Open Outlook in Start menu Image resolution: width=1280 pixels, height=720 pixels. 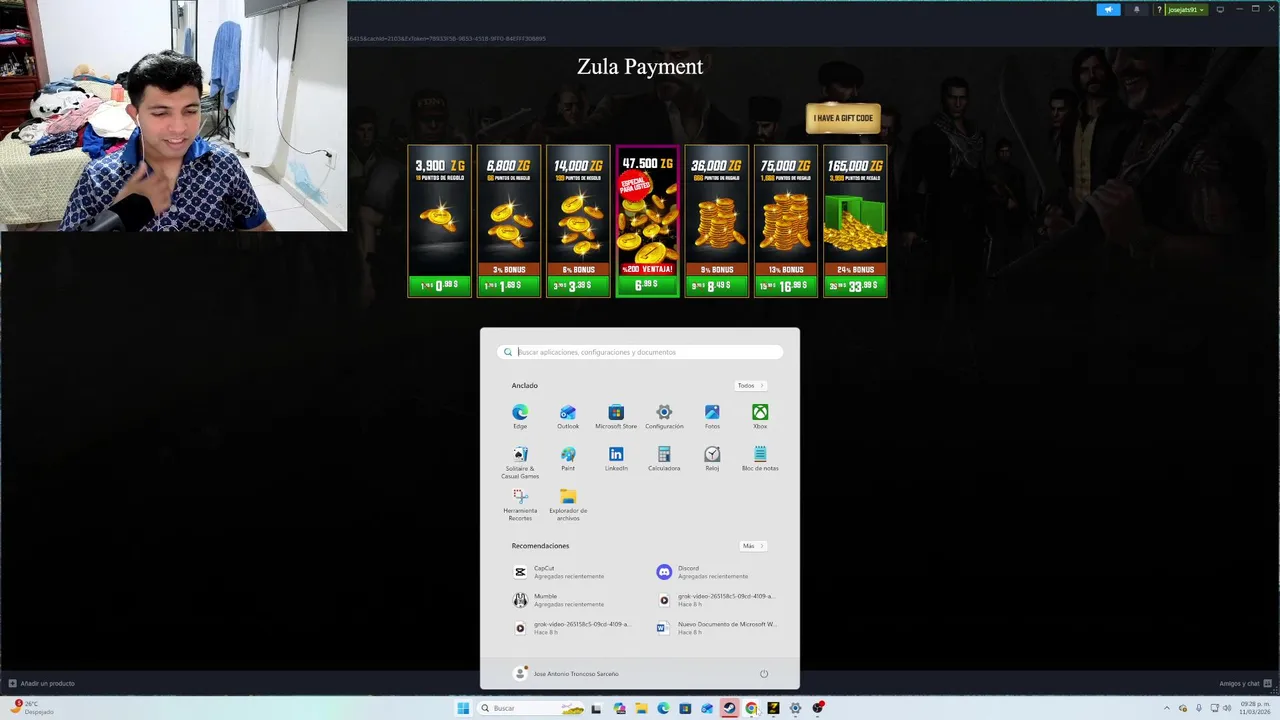tap(568, 417)
